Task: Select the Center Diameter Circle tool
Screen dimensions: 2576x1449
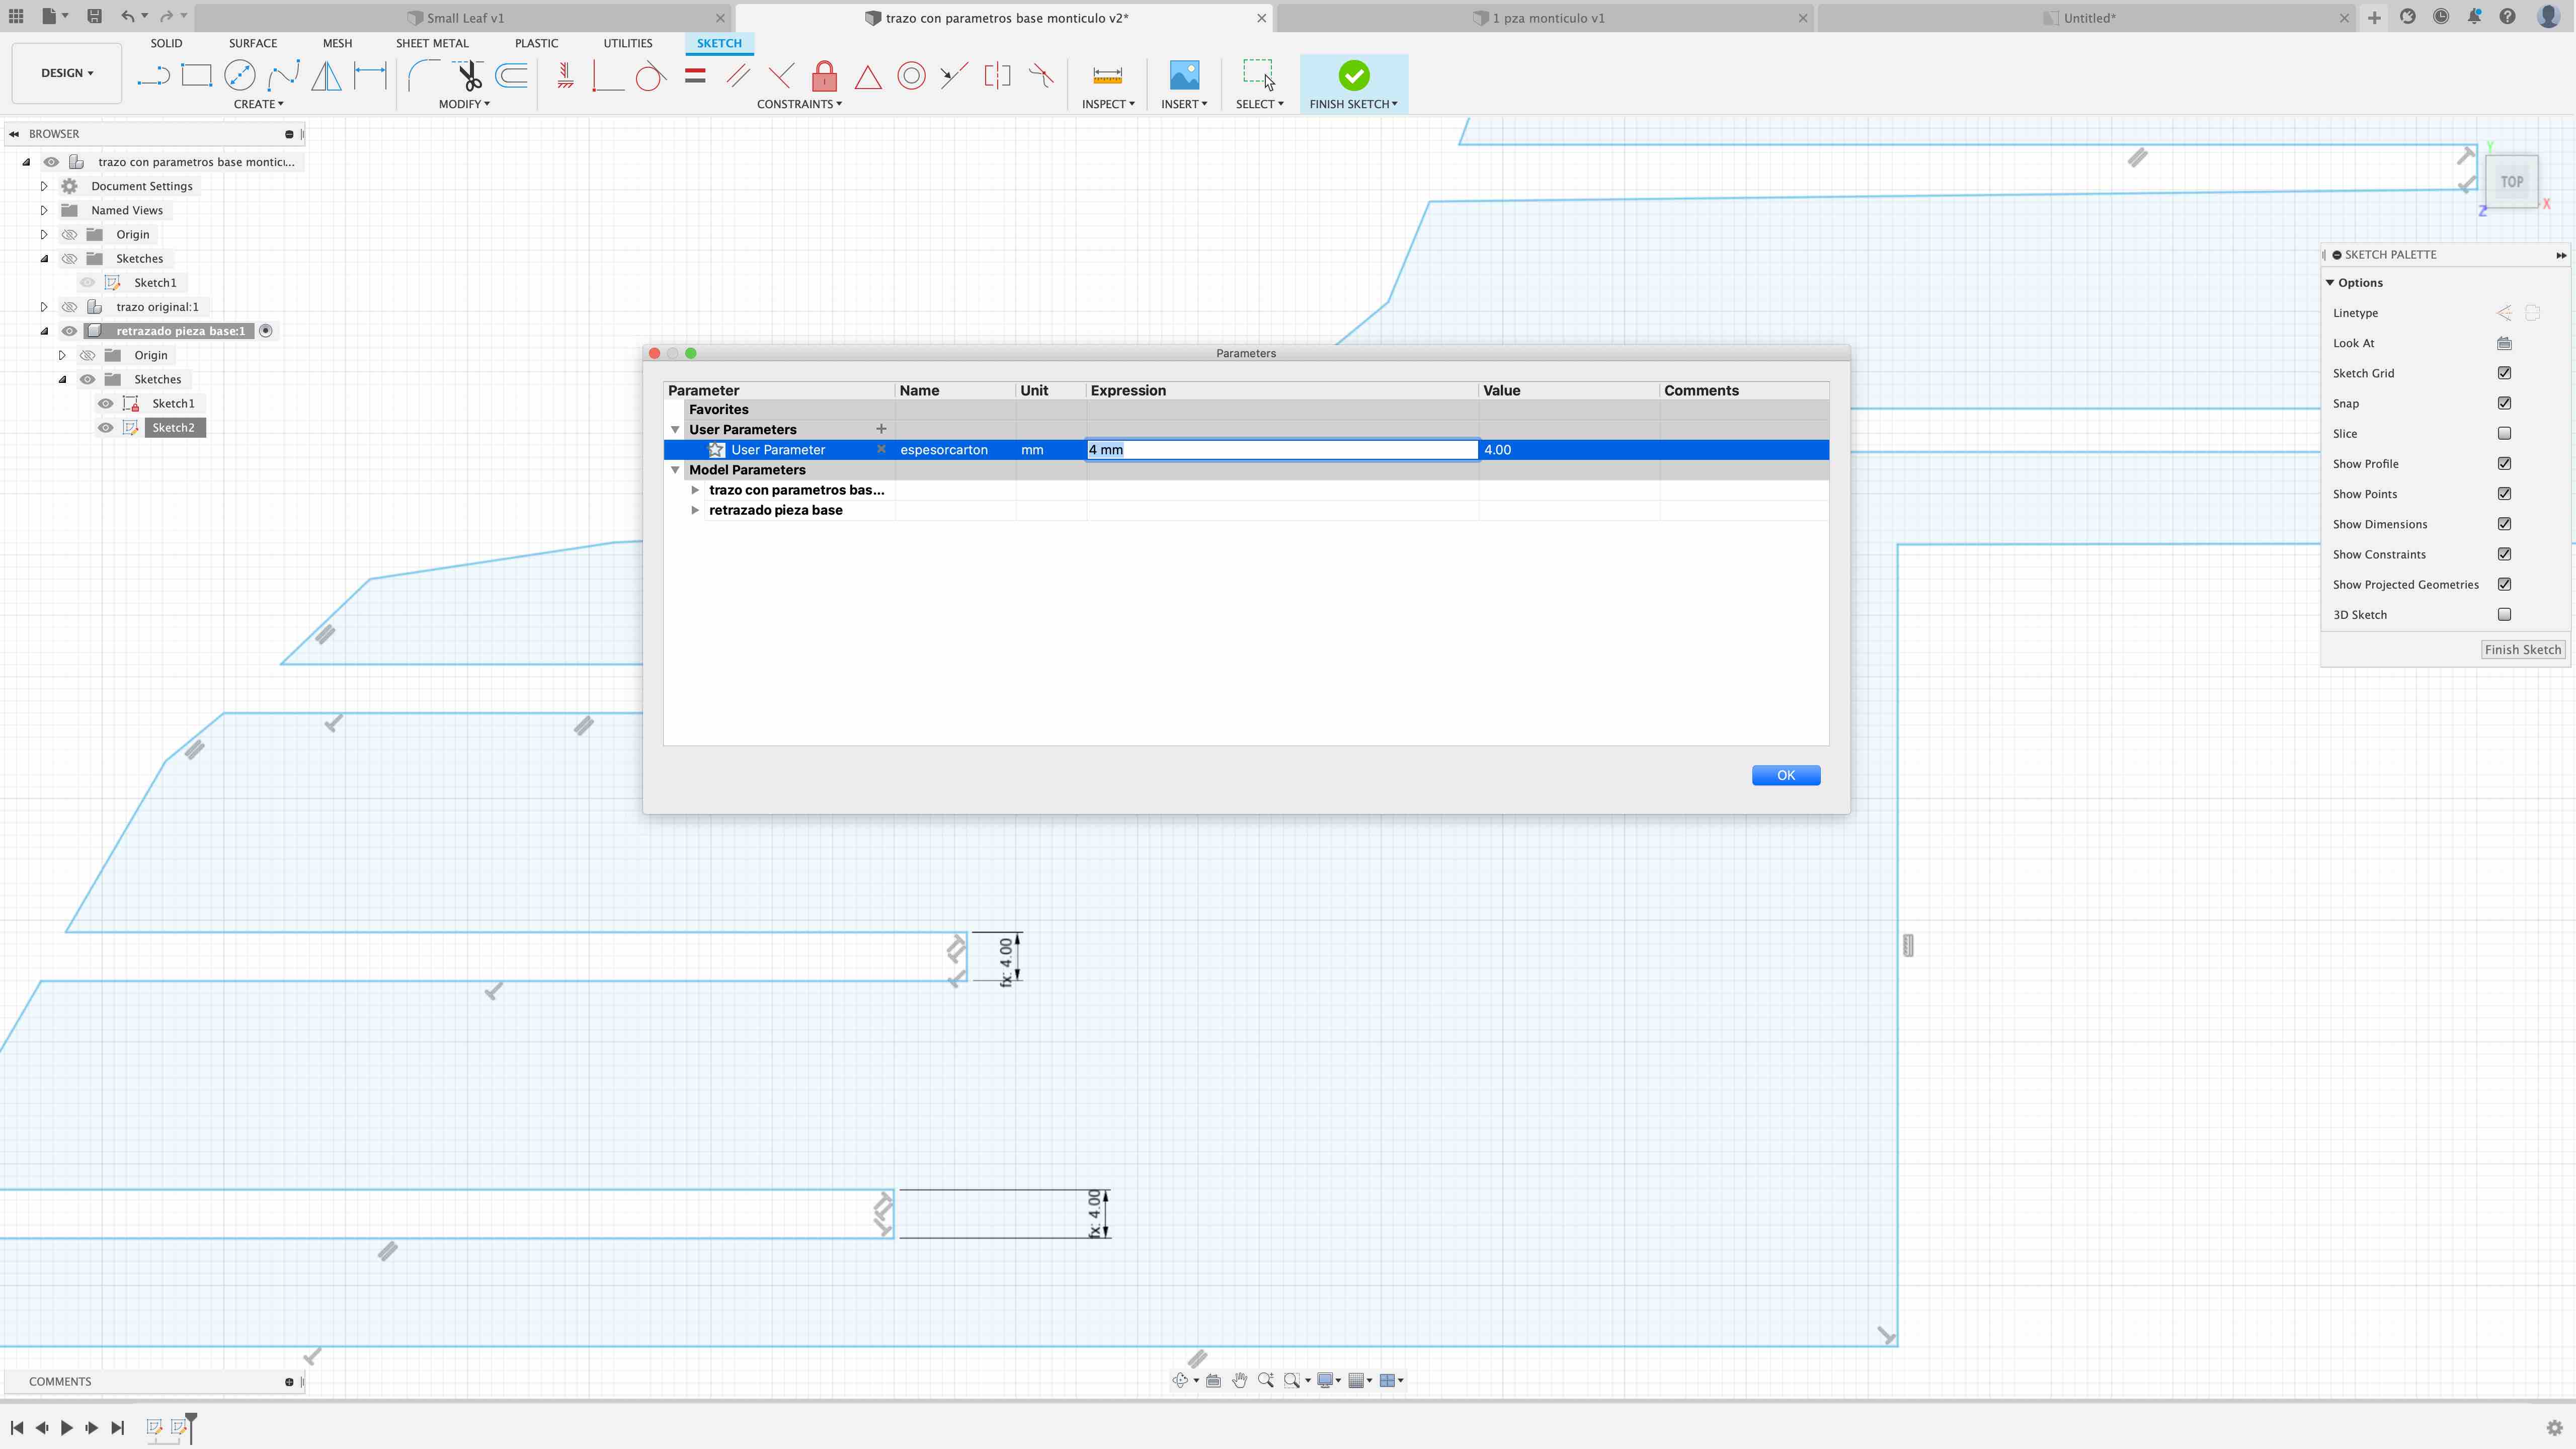Action: pyautogui.click(x=240, y=76)
